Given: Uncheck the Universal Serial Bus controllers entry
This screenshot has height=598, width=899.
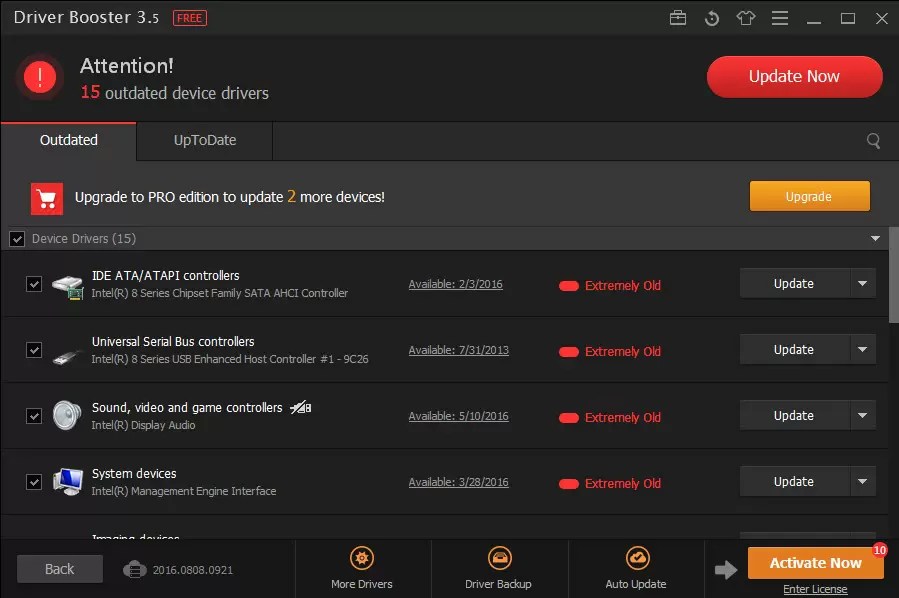Looking at the screenshot, I should (x=34, y=349).
